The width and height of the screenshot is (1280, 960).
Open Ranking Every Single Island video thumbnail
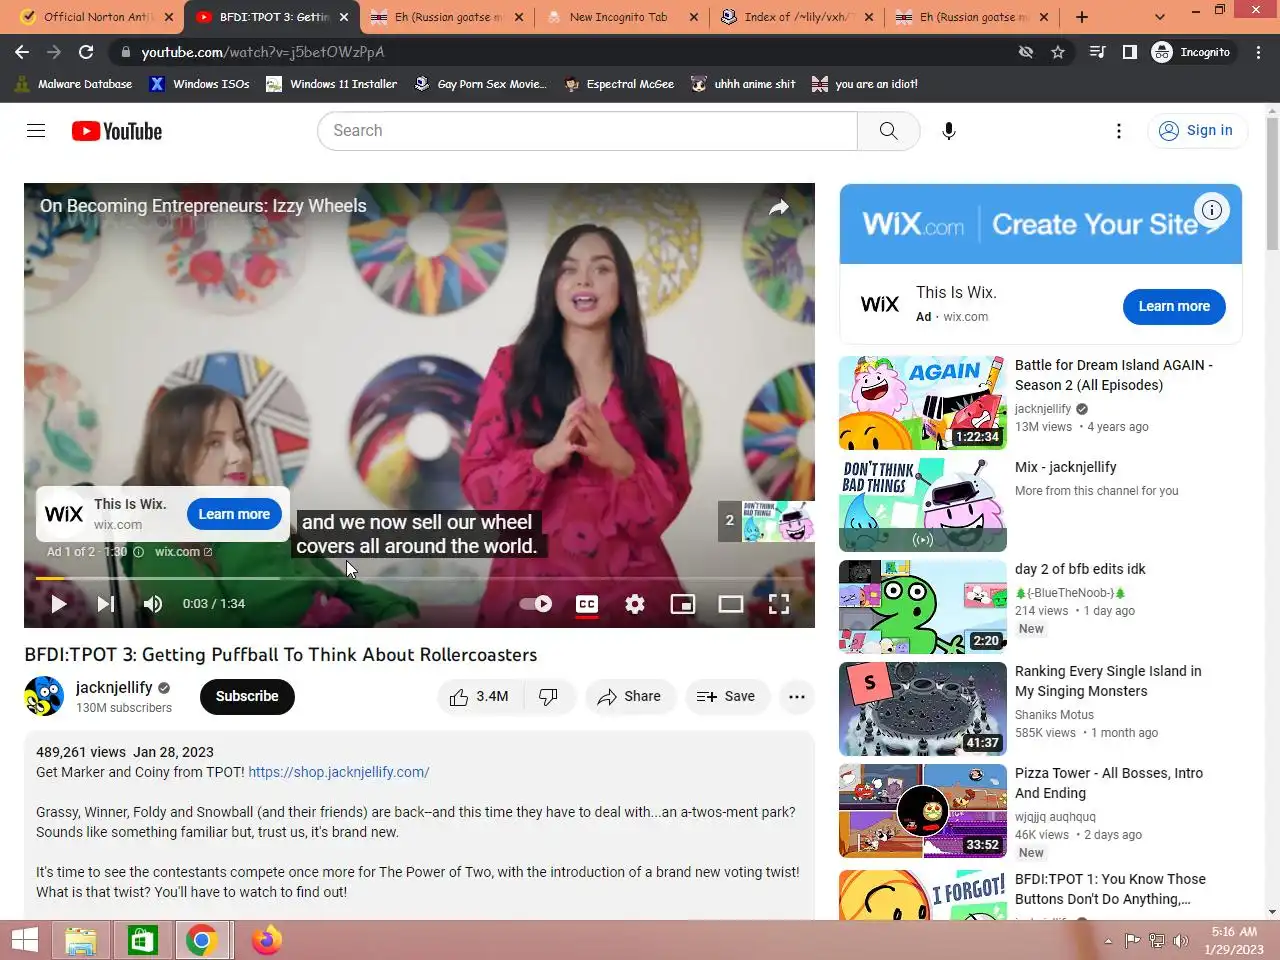pyautogui.click(x=923, y=709)
